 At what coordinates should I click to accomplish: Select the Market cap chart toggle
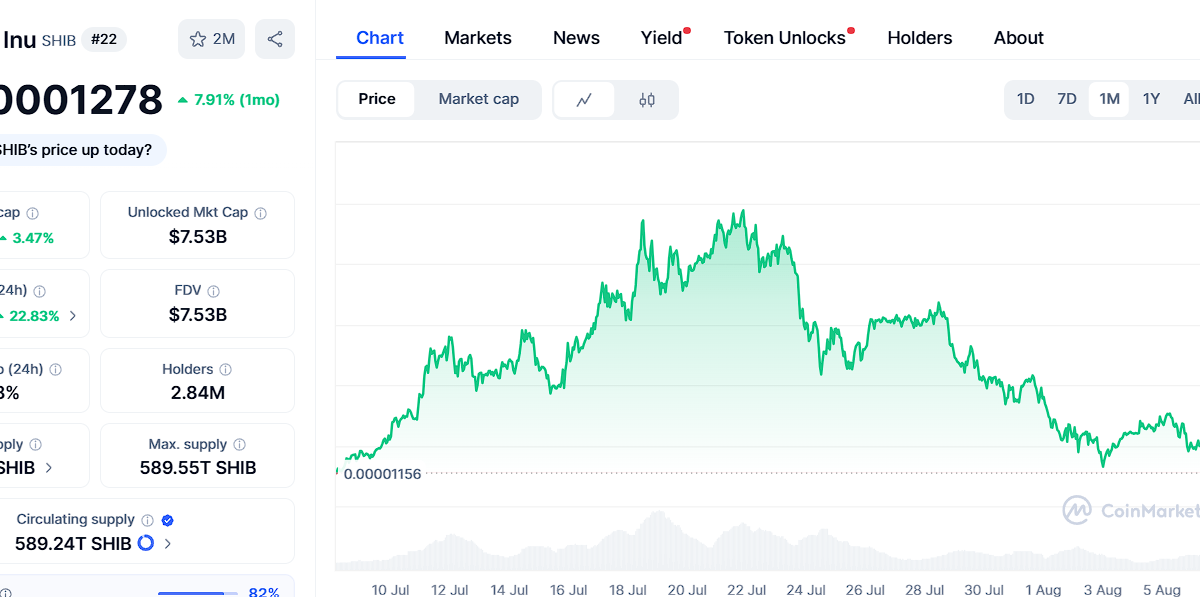tap(478, 99)
